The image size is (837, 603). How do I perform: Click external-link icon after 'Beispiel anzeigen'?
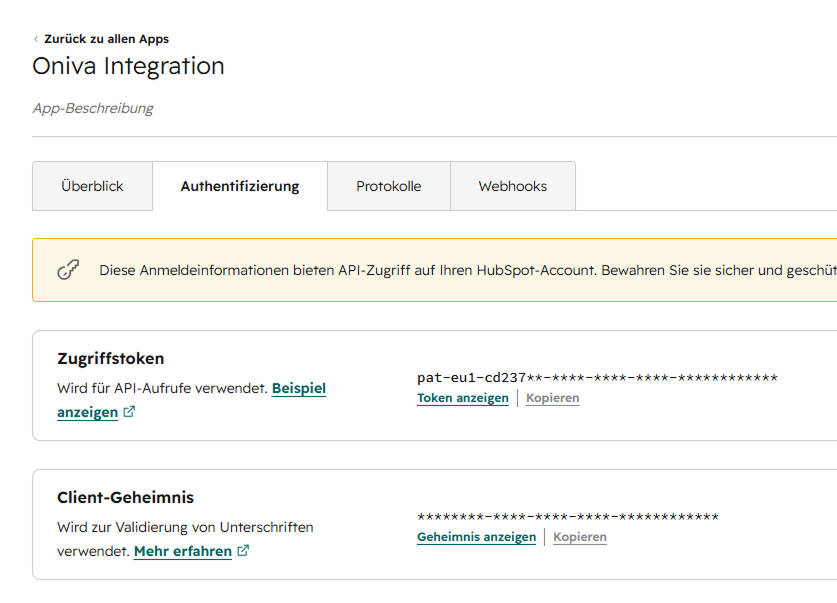[x=129, y=412]
